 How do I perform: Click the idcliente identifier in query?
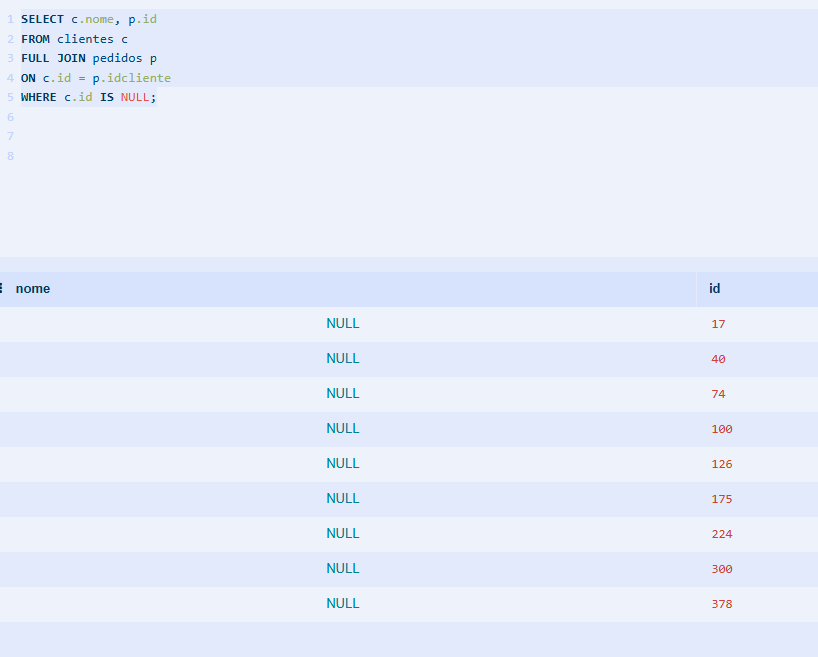139,78
